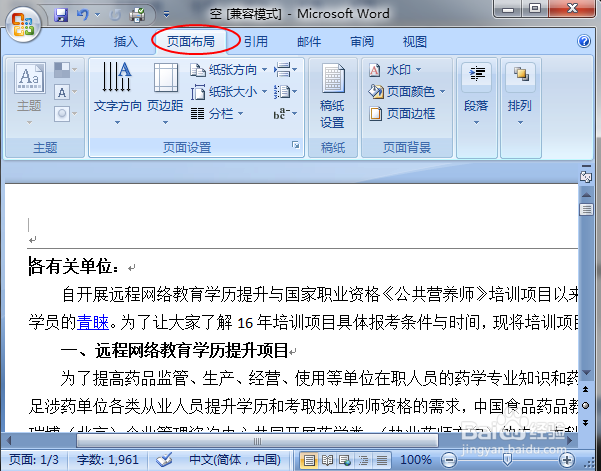Switch to Web Layout view
This screenshot has height=471, width=601.
click(345, 460)
